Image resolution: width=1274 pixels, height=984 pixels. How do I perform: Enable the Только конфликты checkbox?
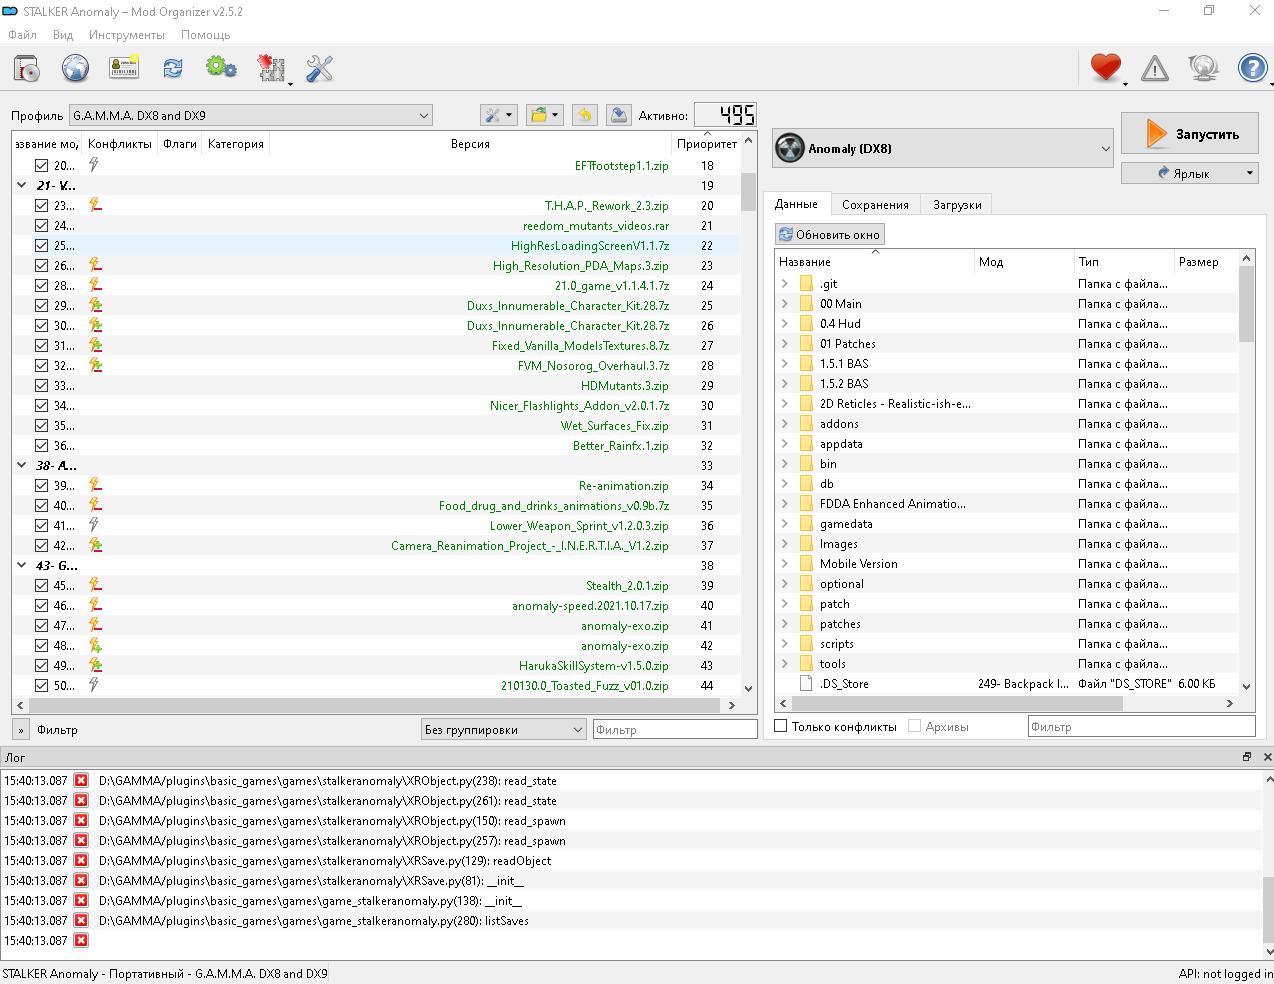782,726
